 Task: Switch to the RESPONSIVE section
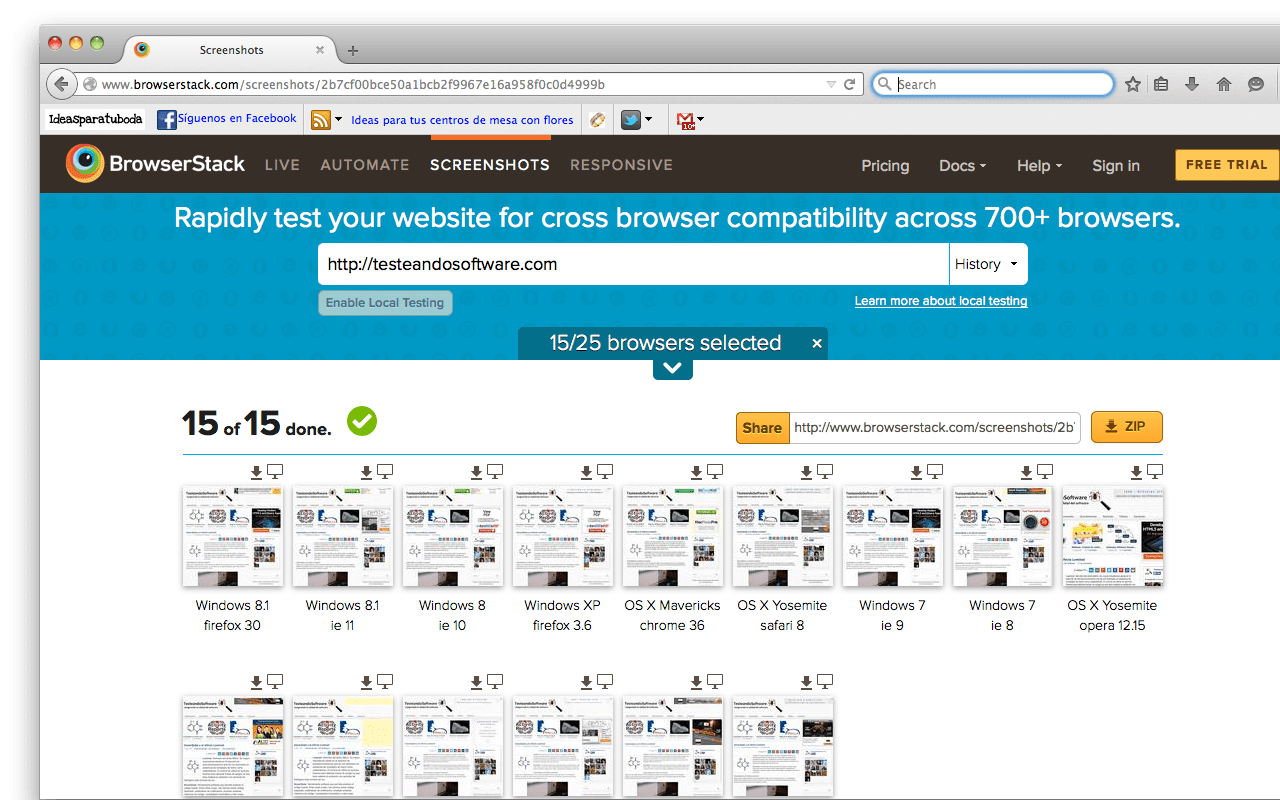coord(621,165)
